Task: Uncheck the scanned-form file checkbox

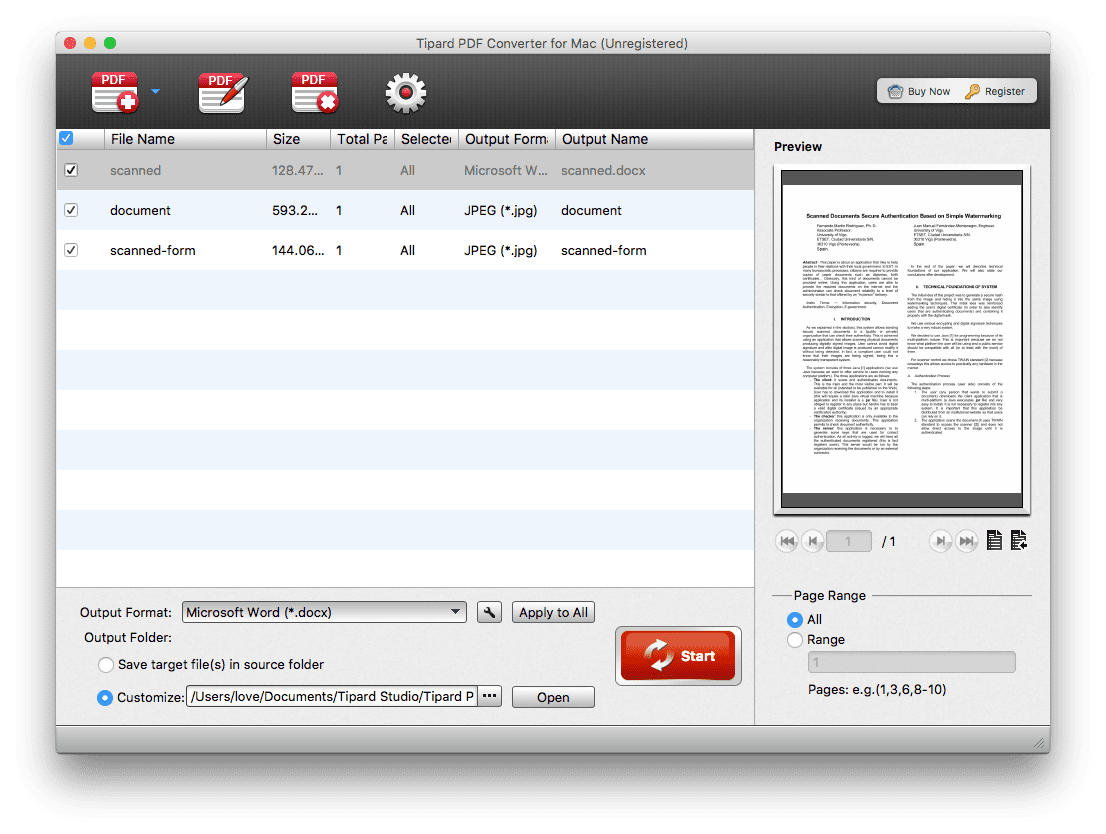Action: point(71,250)
